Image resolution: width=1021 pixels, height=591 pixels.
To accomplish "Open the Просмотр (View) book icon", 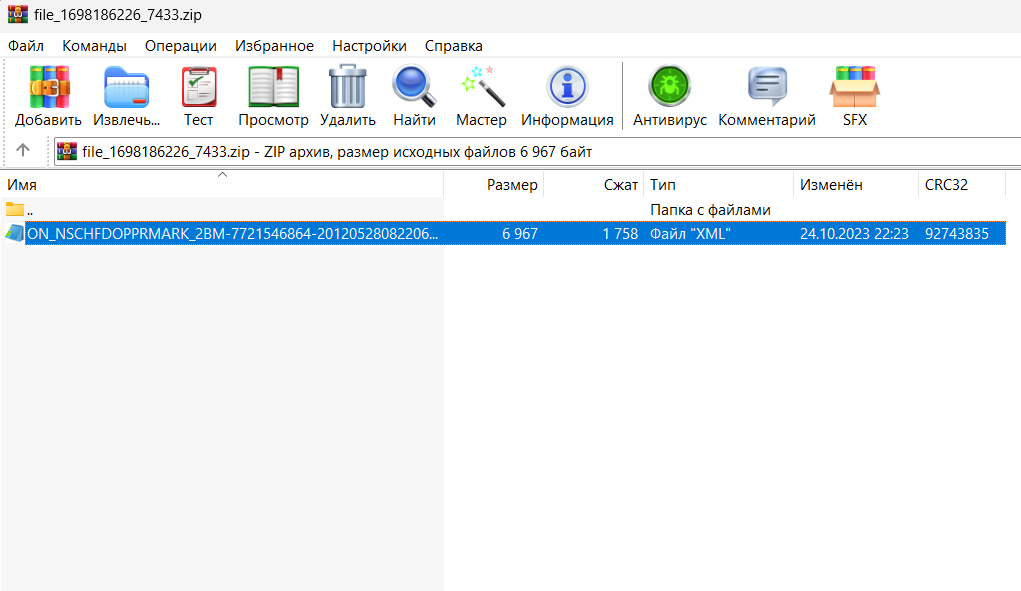I will (x=273, y=87).
